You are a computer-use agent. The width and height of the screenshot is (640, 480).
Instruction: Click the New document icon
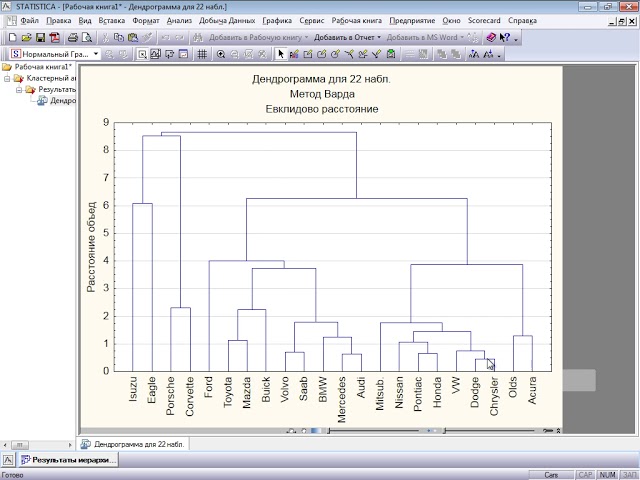(x=13, y=38)
